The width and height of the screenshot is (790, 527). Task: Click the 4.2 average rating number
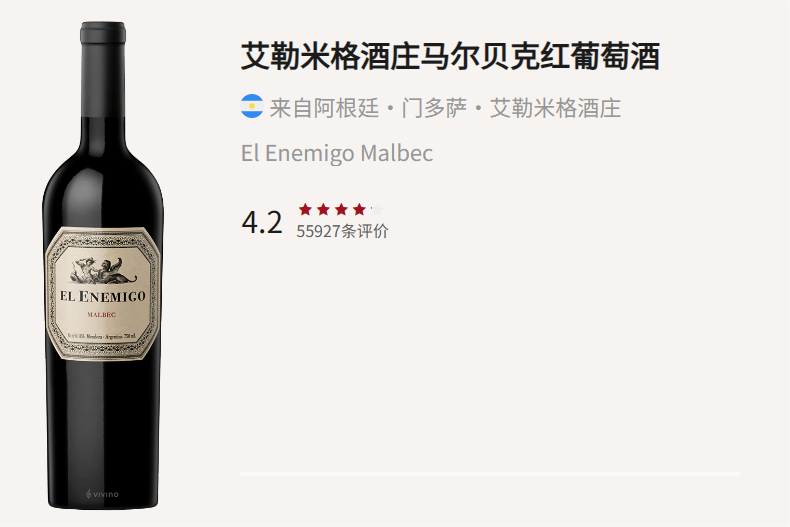click(262, 222)
